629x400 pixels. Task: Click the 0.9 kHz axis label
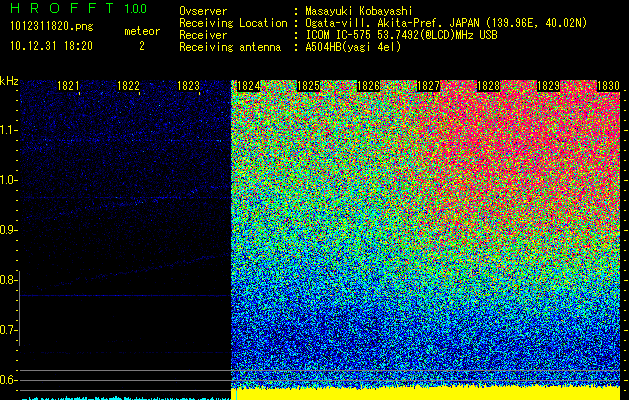(x=8, y=230)
